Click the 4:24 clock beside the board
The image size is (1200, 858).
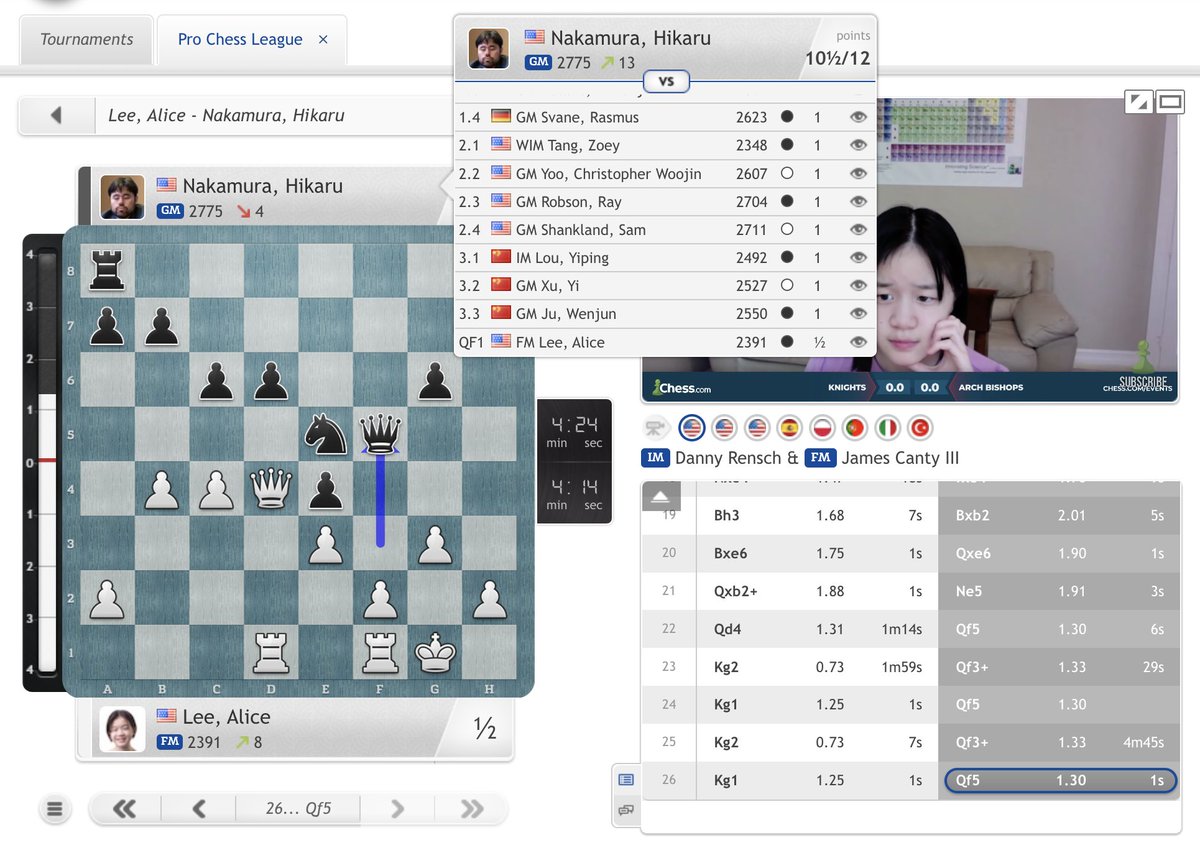pos(574,431)
